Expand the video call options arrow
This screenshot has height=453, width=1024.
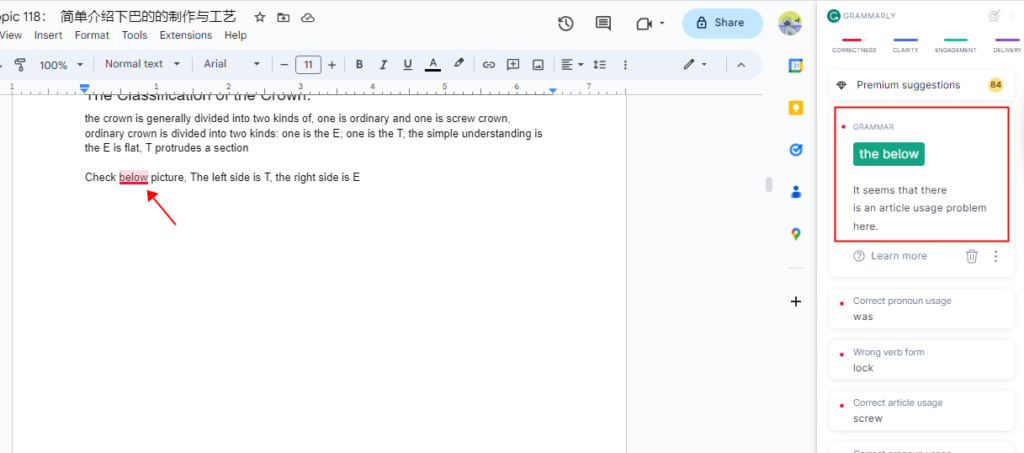coord(662,23)
